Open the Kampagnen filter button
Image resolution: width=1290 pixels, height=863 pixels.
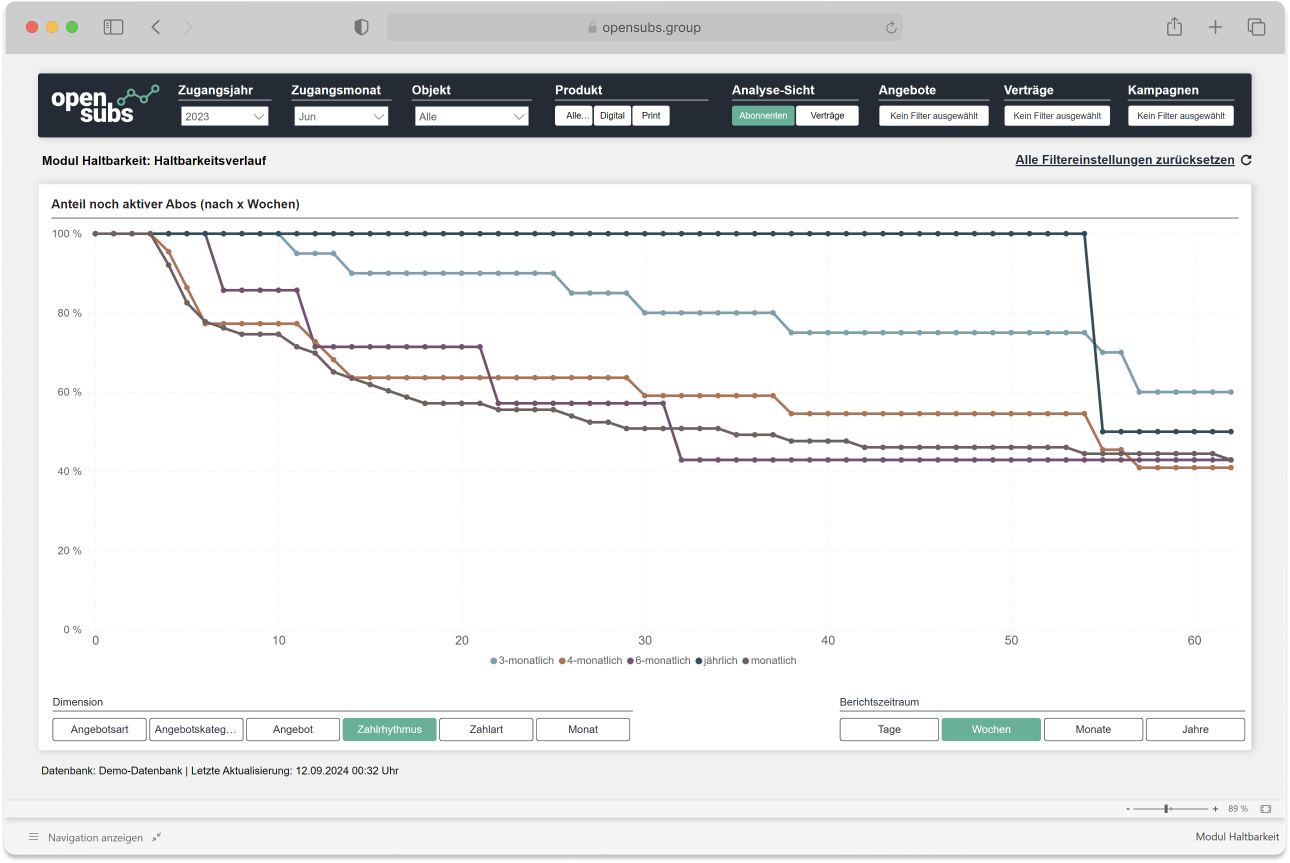[1181, 116]
